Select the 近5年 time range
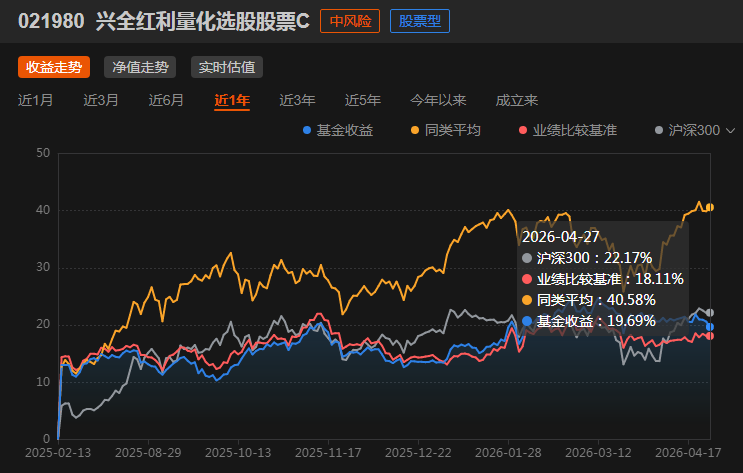 362,100
